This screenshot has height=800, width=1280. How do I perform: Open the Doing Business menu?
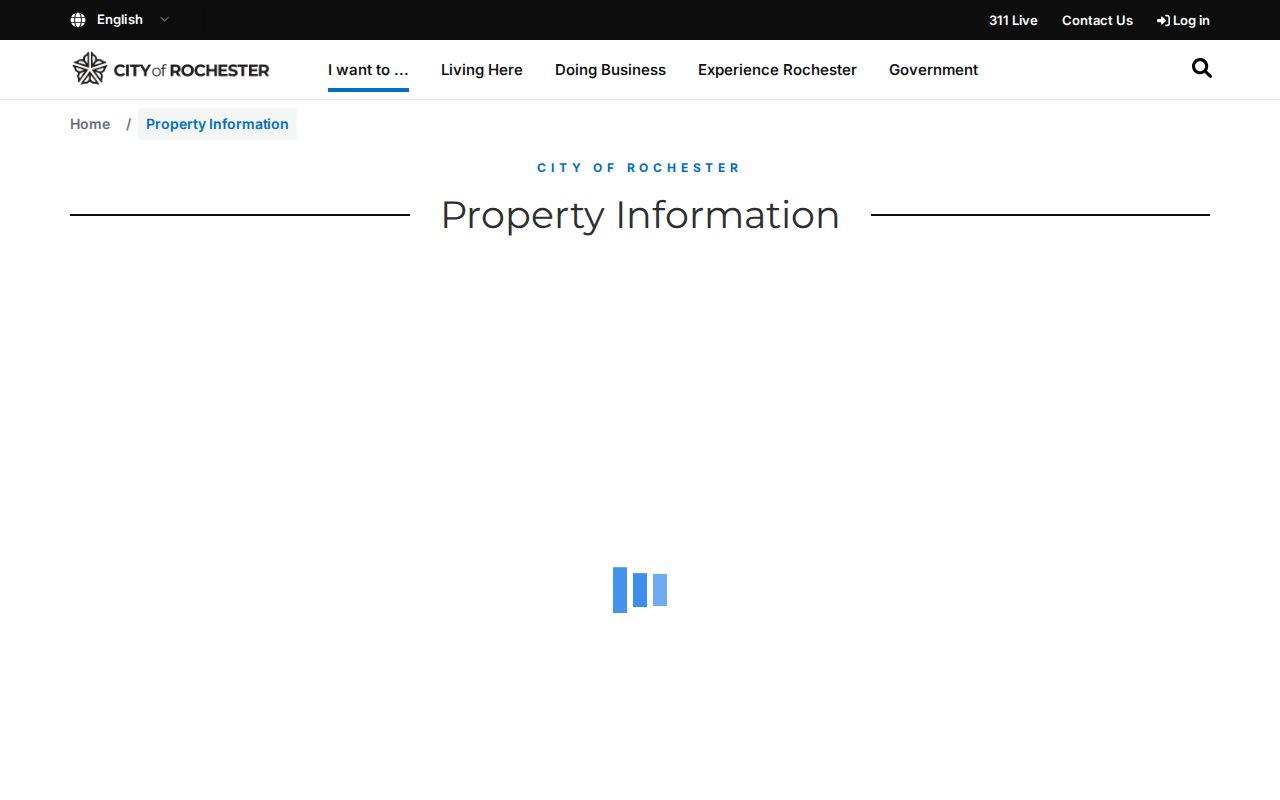point(610,70)
